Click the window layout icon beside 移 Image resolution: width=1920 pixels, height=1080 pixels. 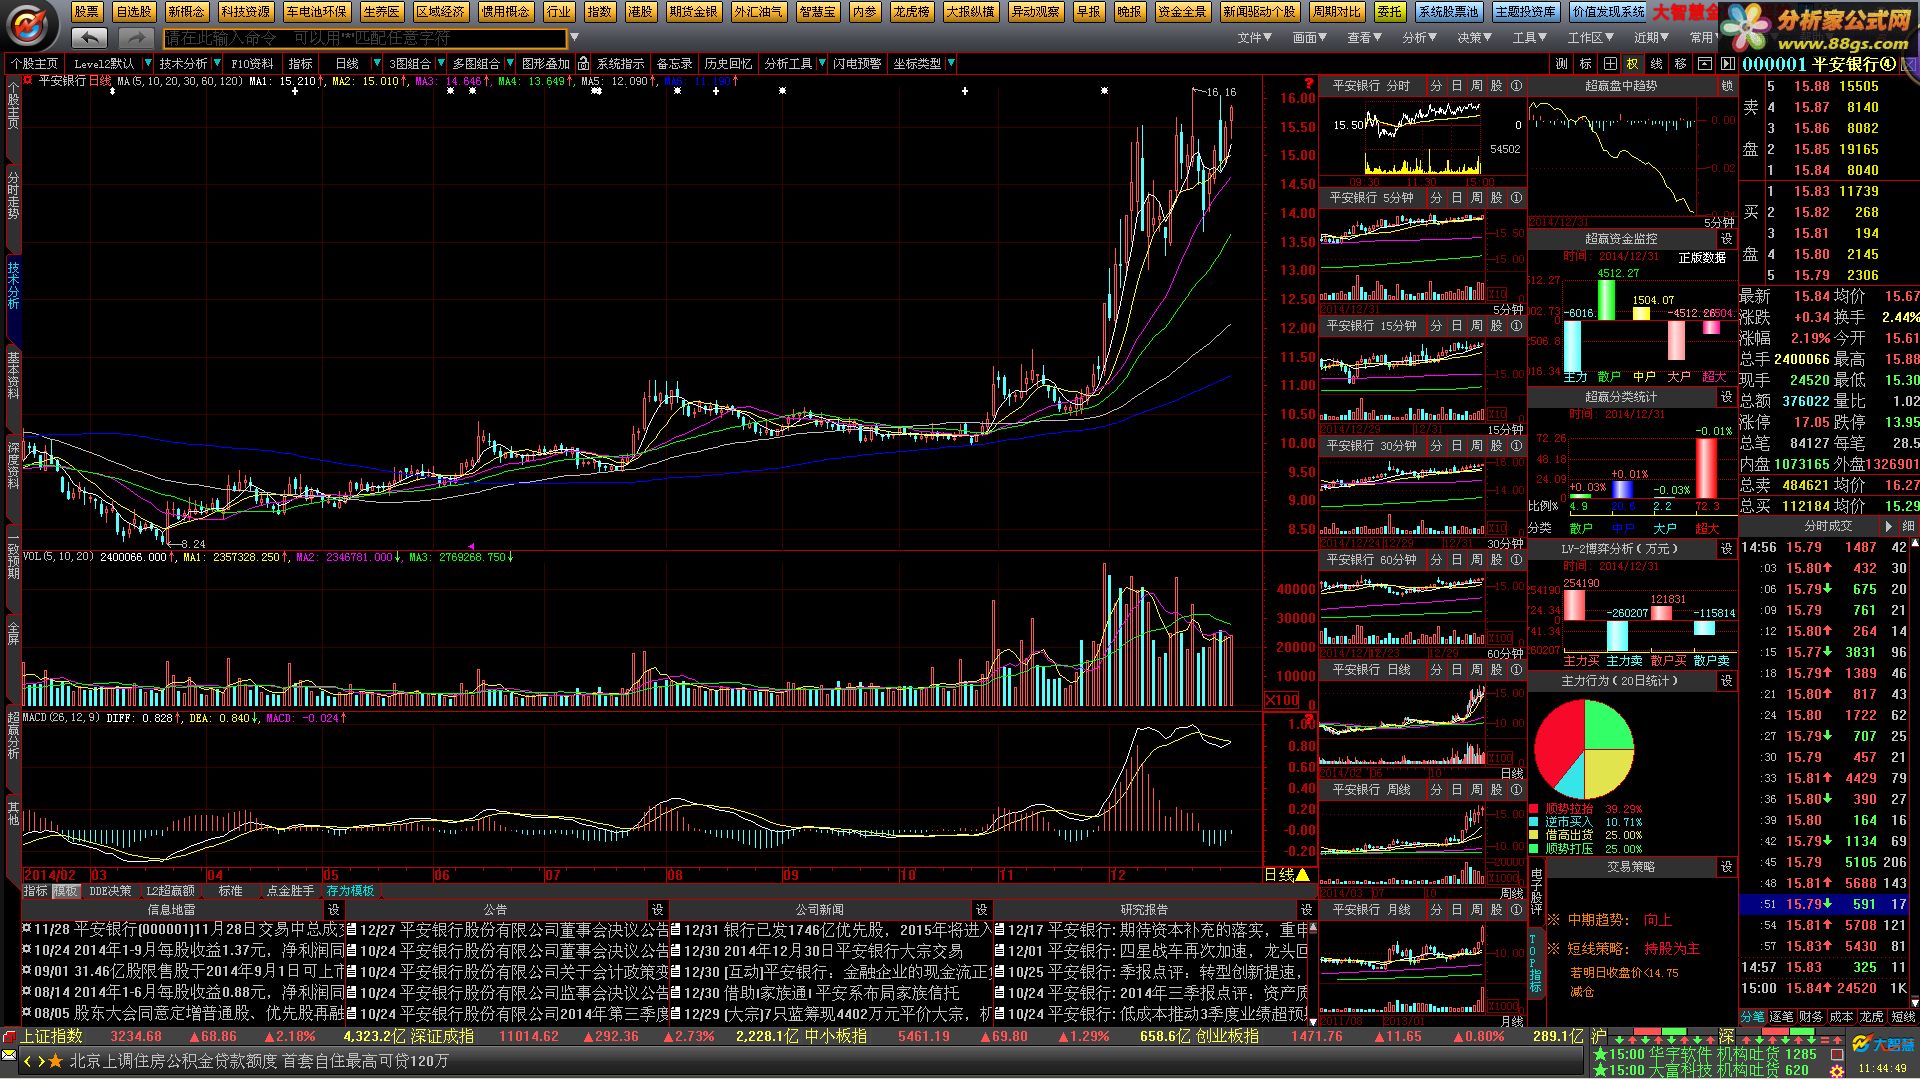tap(1703, 64)
